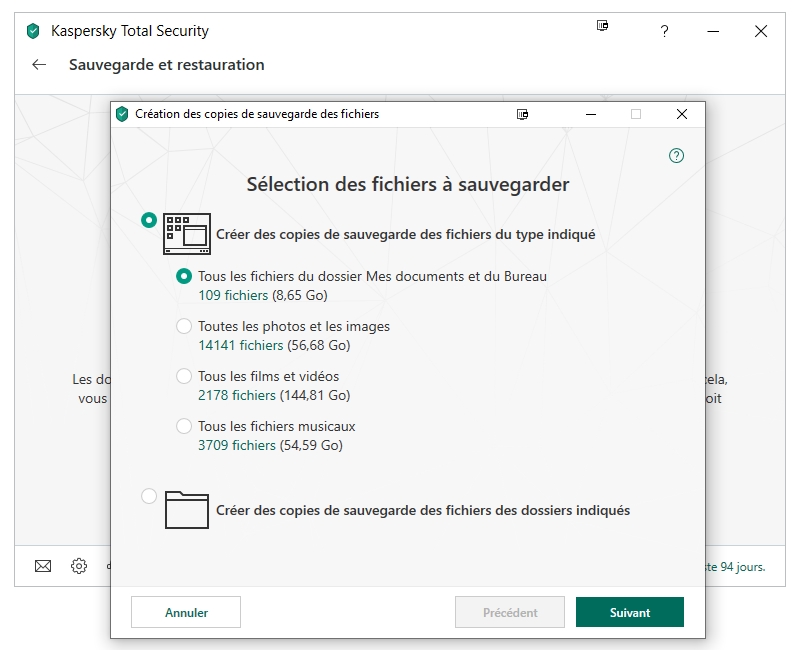Click the dialog title bar monitor icon

pos(523,114)
